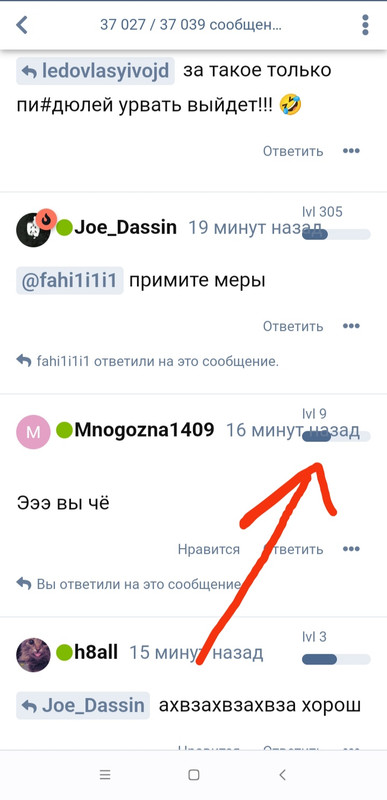387x800 pixels.
Task: Open more options for Mnogozna1409's message
Action: pos(351,549)
